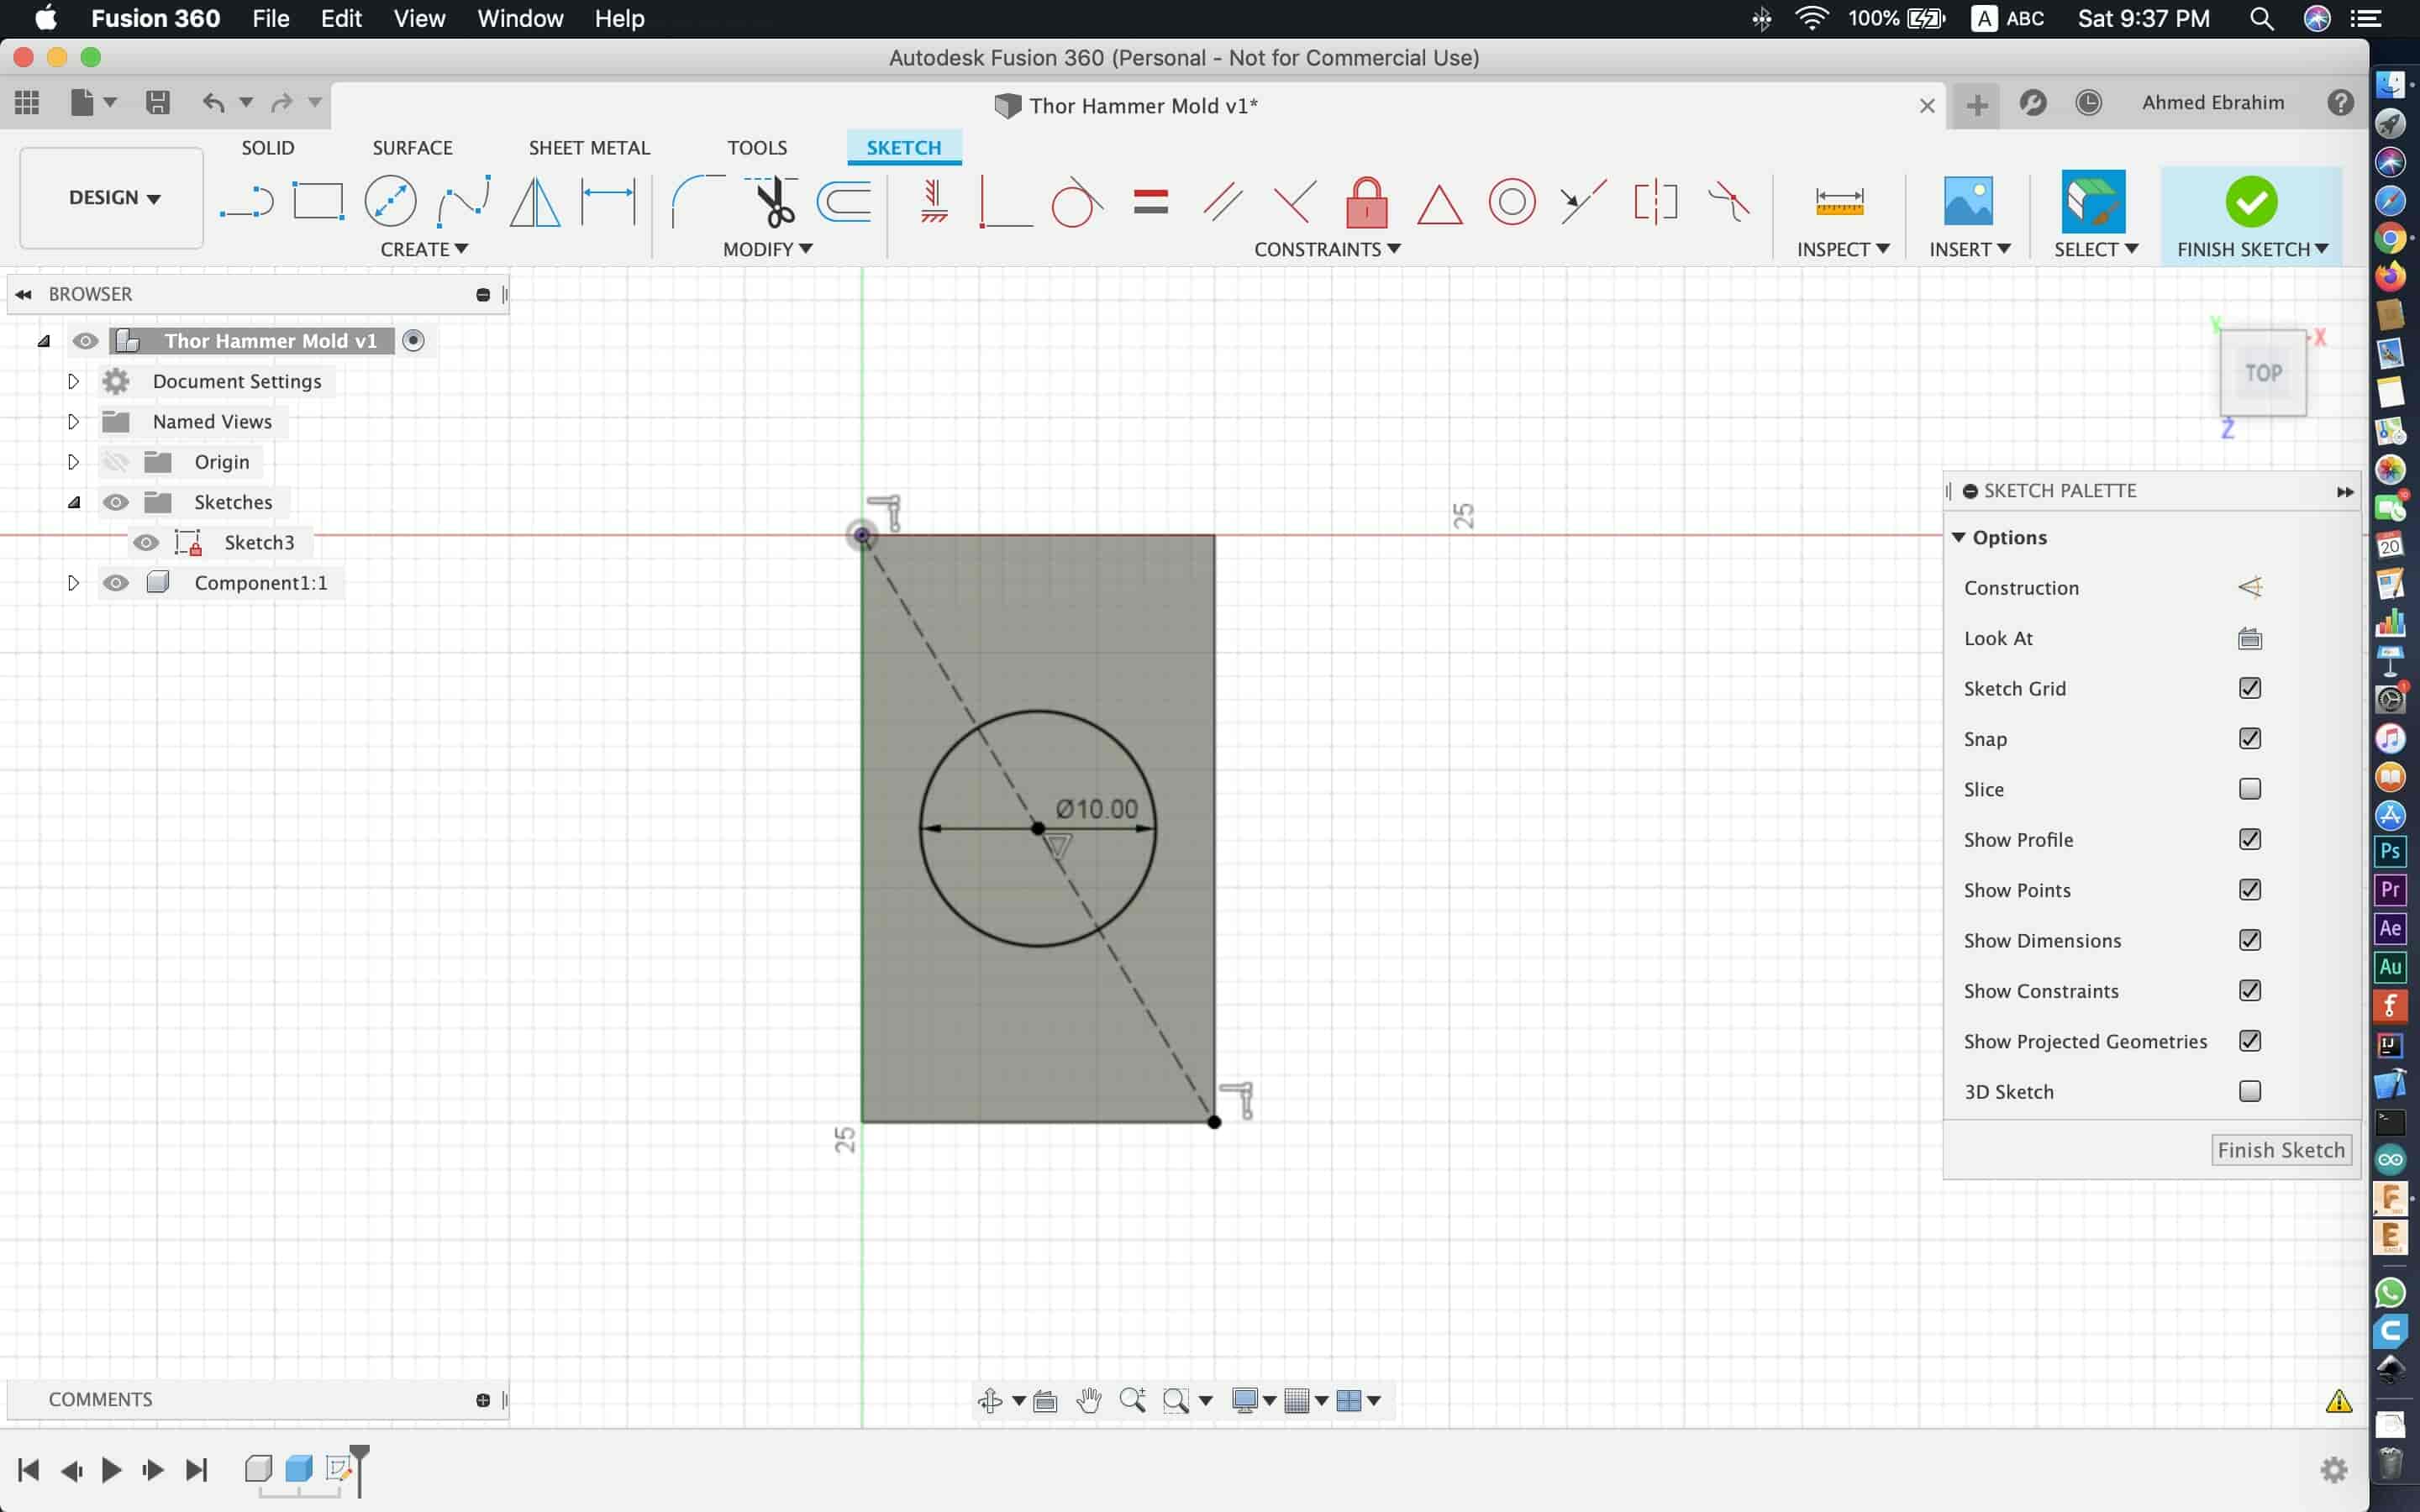Uncheck Show Projected Geometries checkbox
The image size is (2420, 1512).
[2250, 1041]
